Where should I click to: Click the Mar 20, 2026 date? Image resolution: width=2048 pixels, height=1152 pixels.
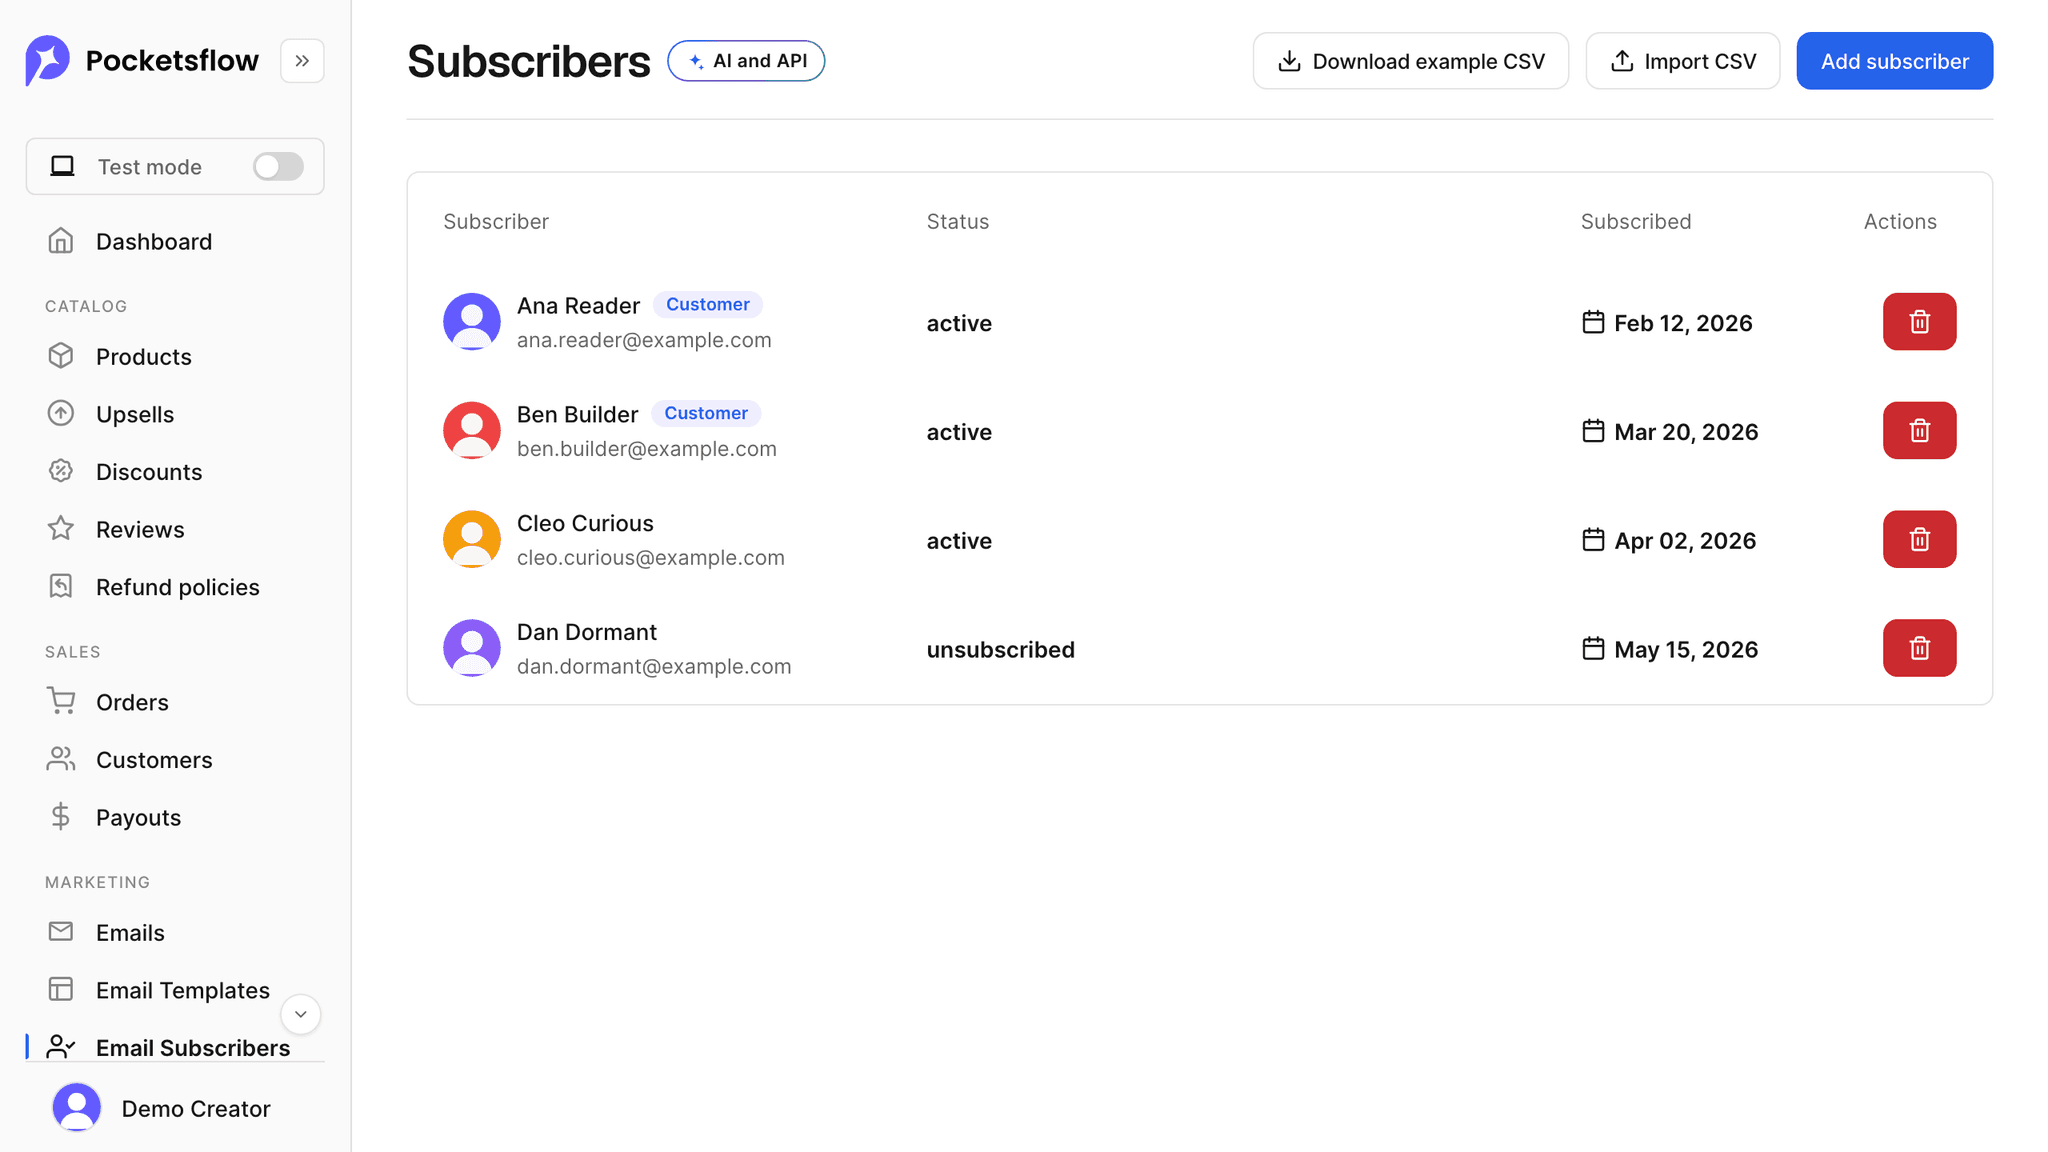click(x=1686, y=432)
